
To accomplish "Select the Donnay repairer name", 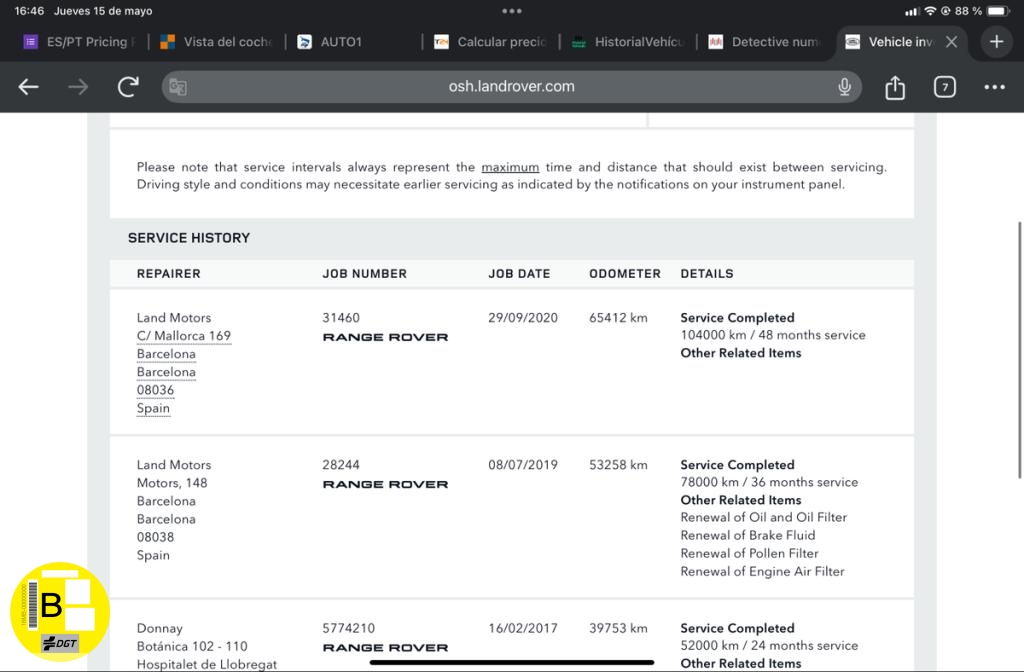I will click(159, 628).
